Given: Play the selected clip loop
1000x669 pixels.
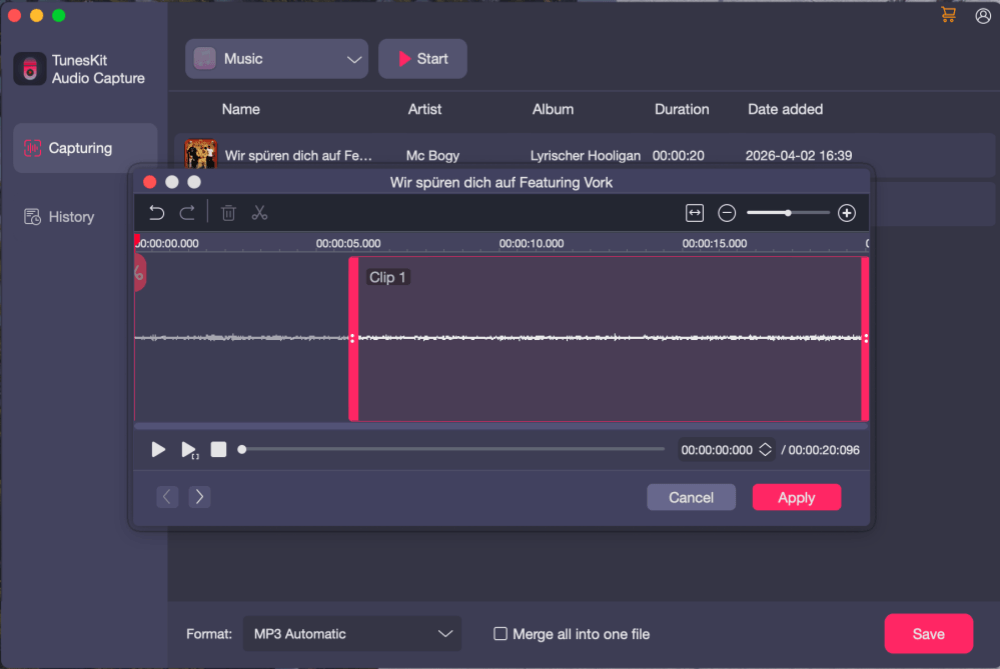Looking at the screenshot, I should [189, 449].
